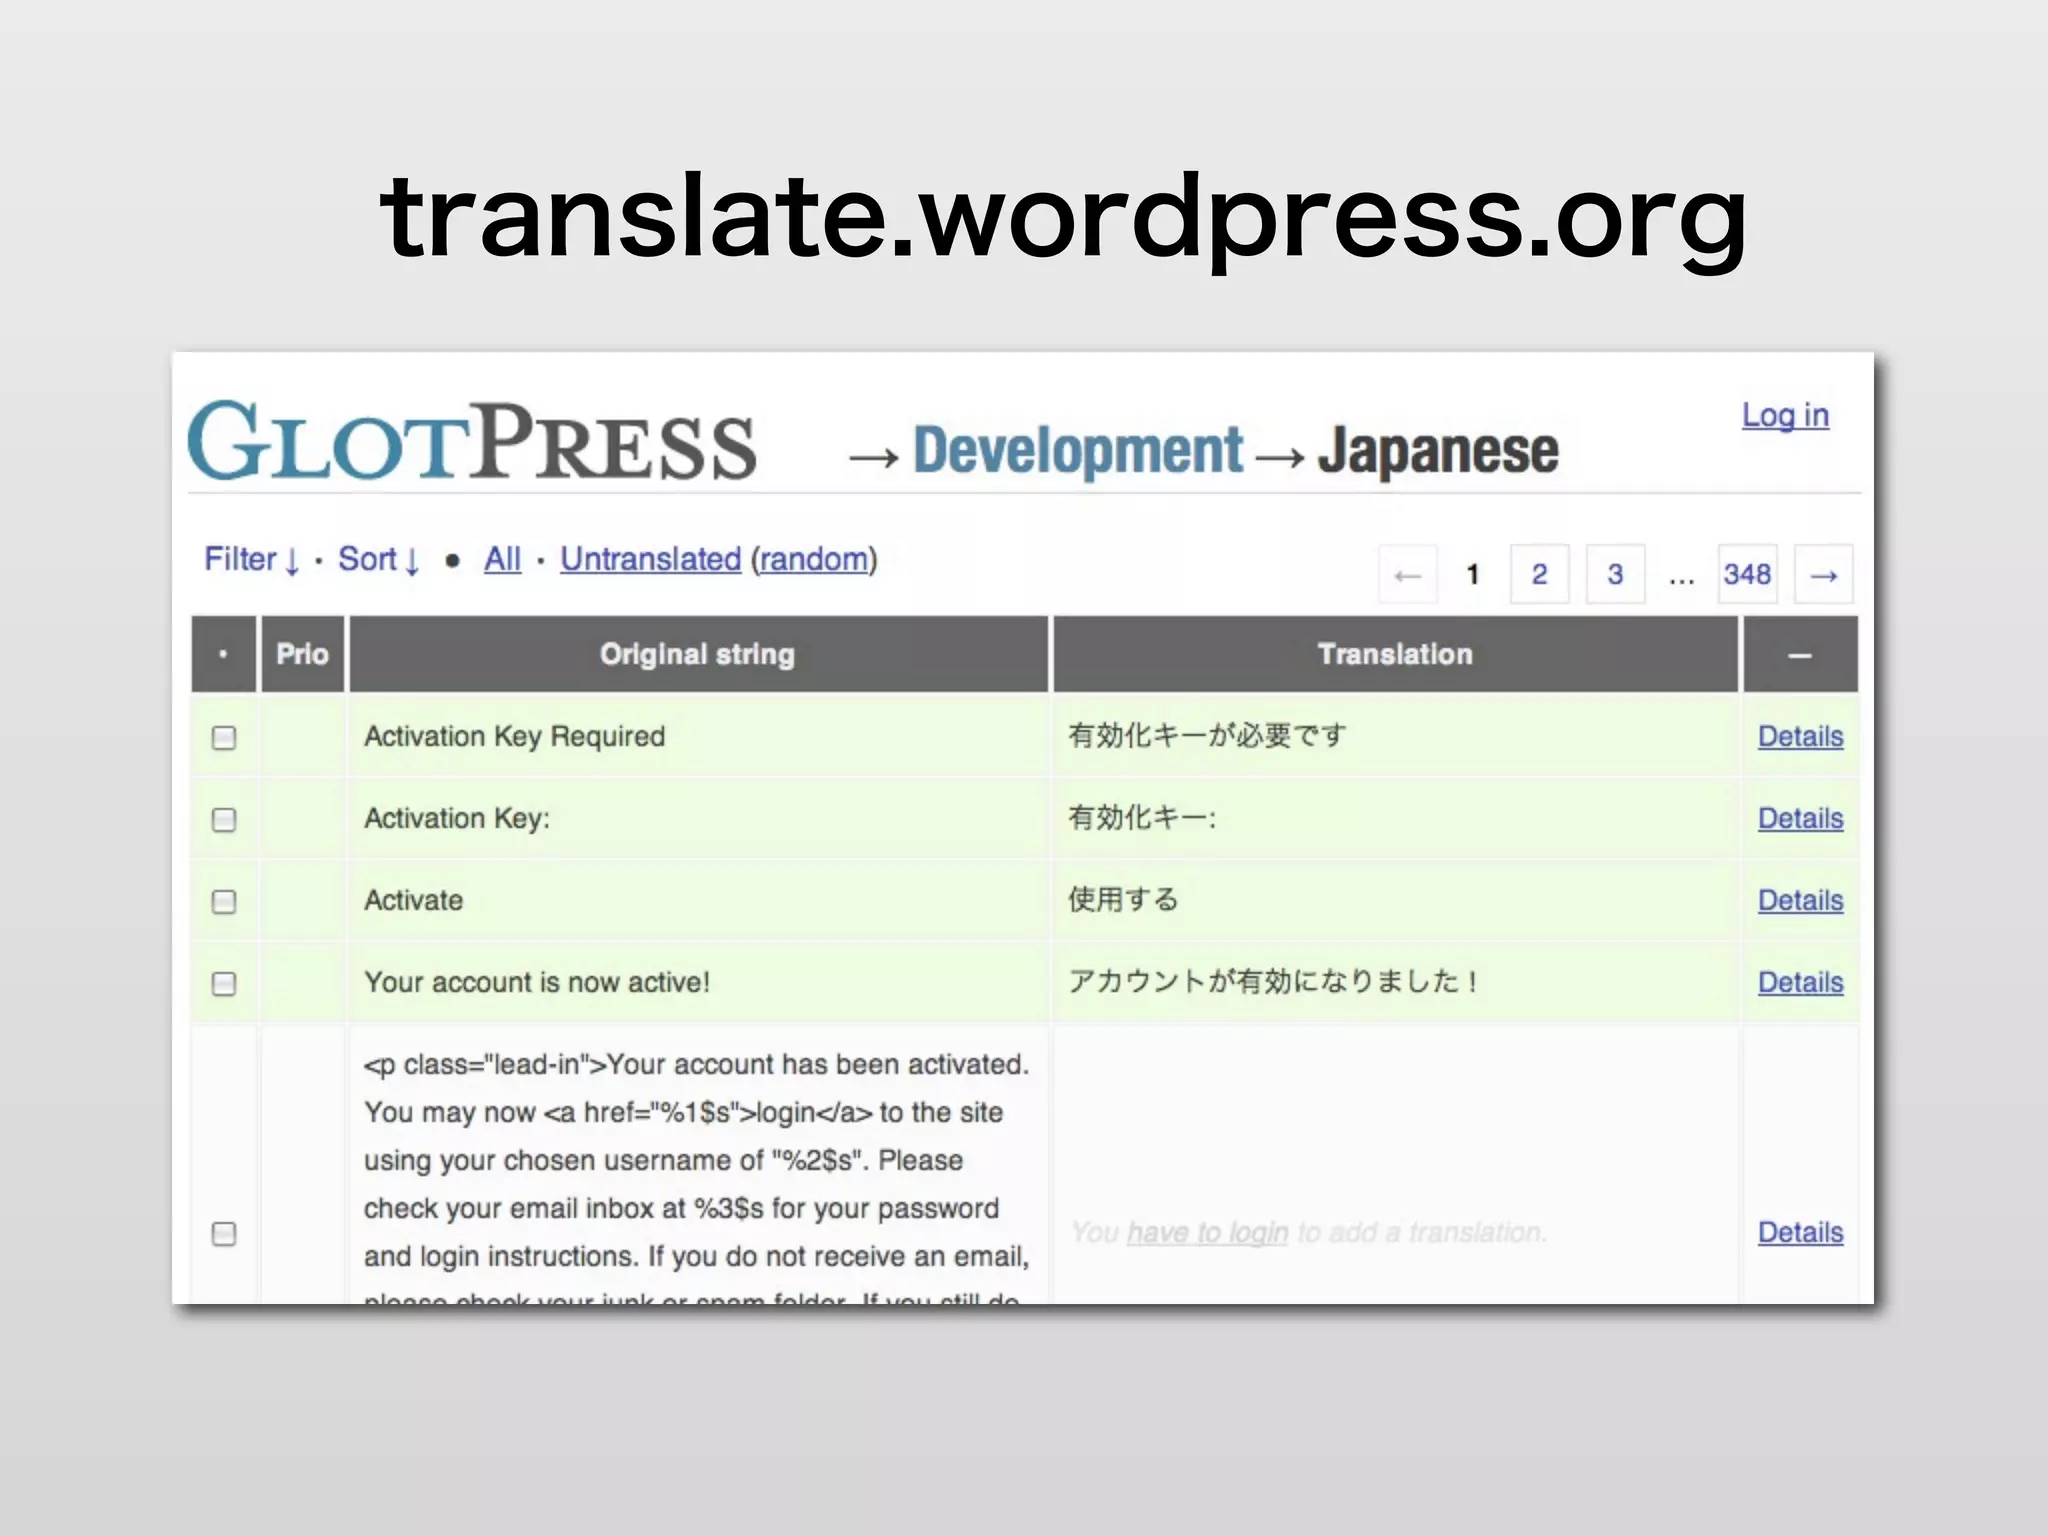Jump to last page 348
The width and height of the screenshot is (2048, 1536).
point(1747,574)
